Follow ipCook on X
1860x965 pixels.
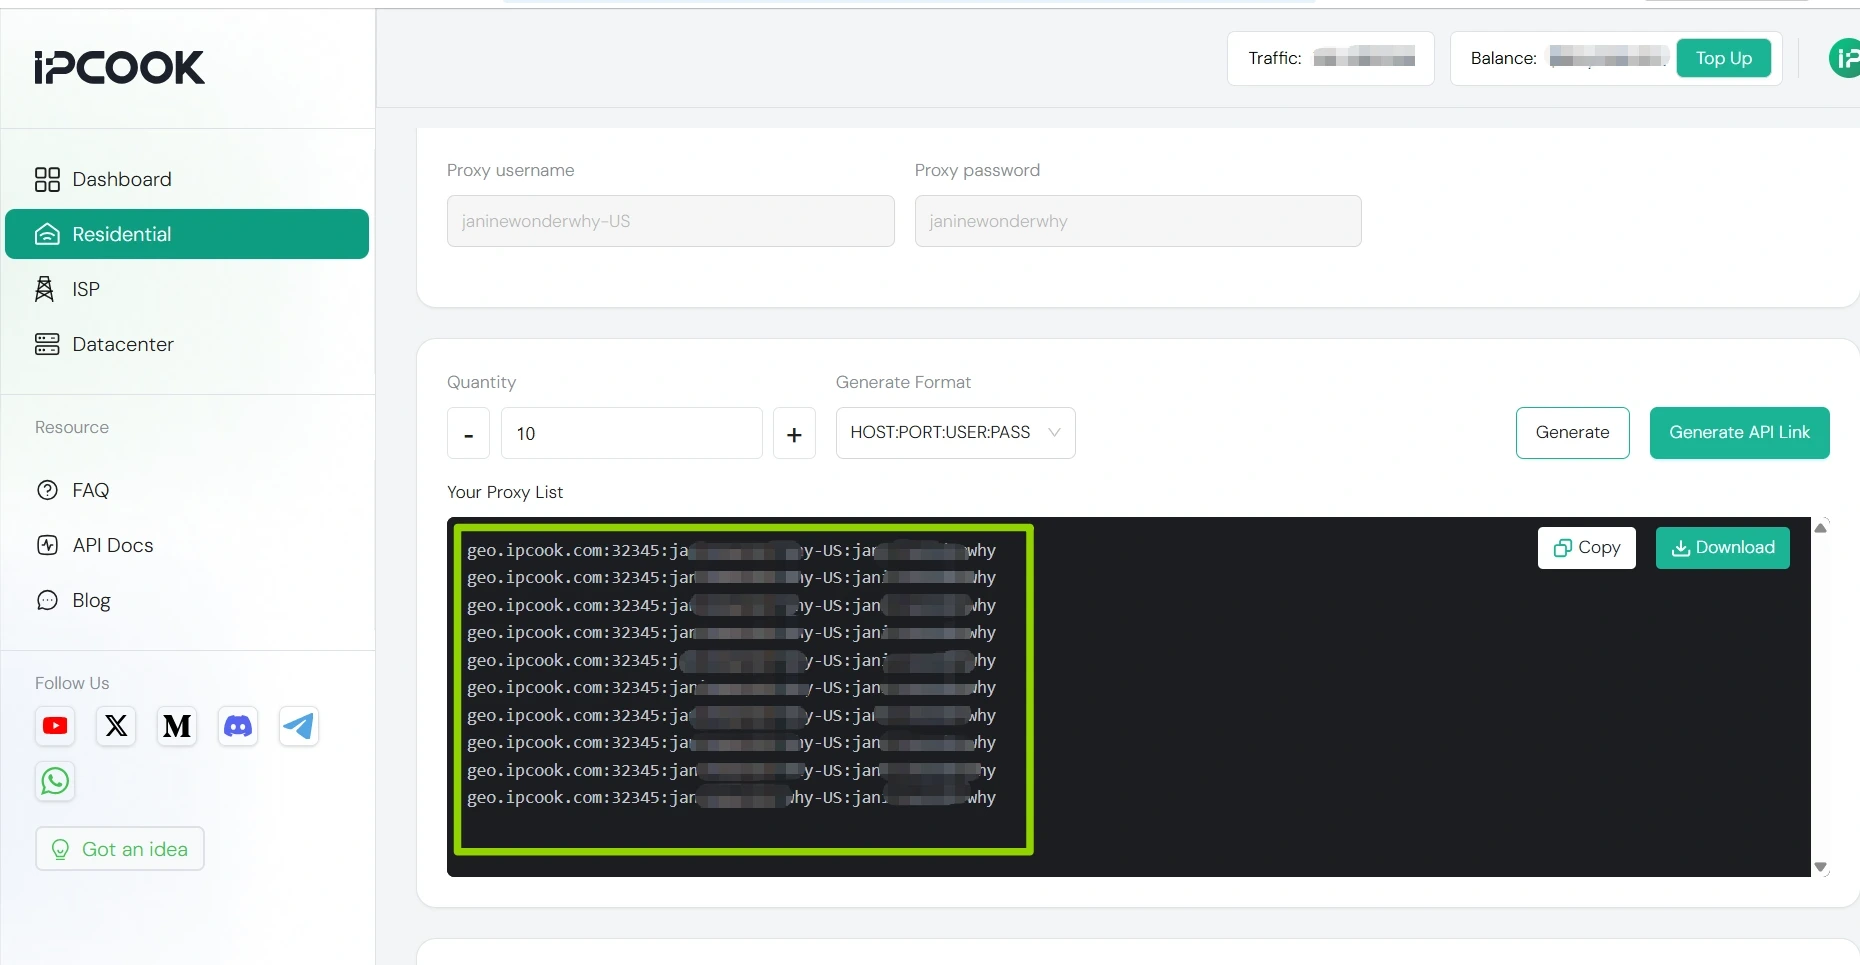click(115, 726)
